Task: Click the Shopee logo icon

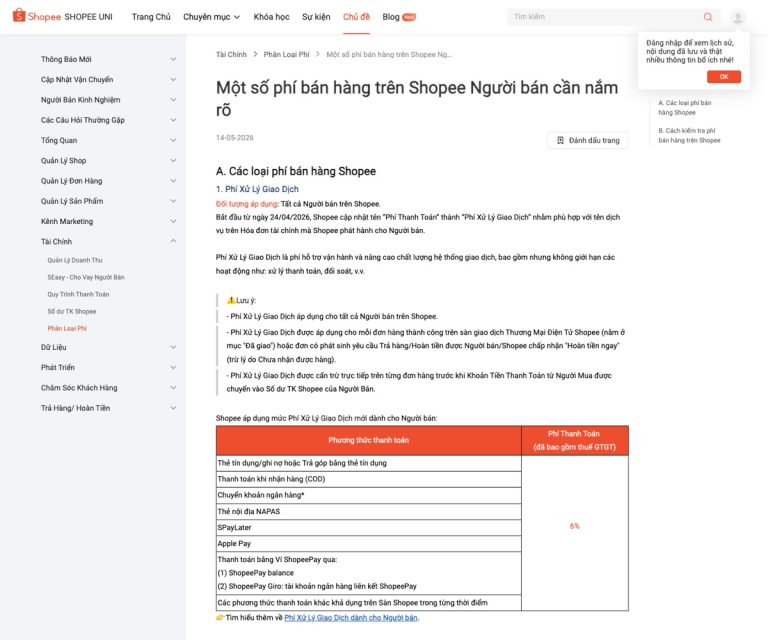Action: tap(19, 15)
